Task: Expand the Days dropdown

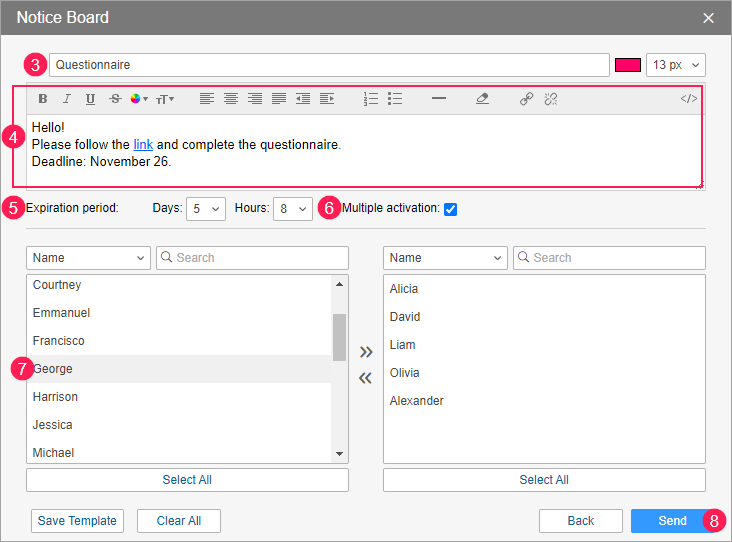Action: tap(205, 209)
